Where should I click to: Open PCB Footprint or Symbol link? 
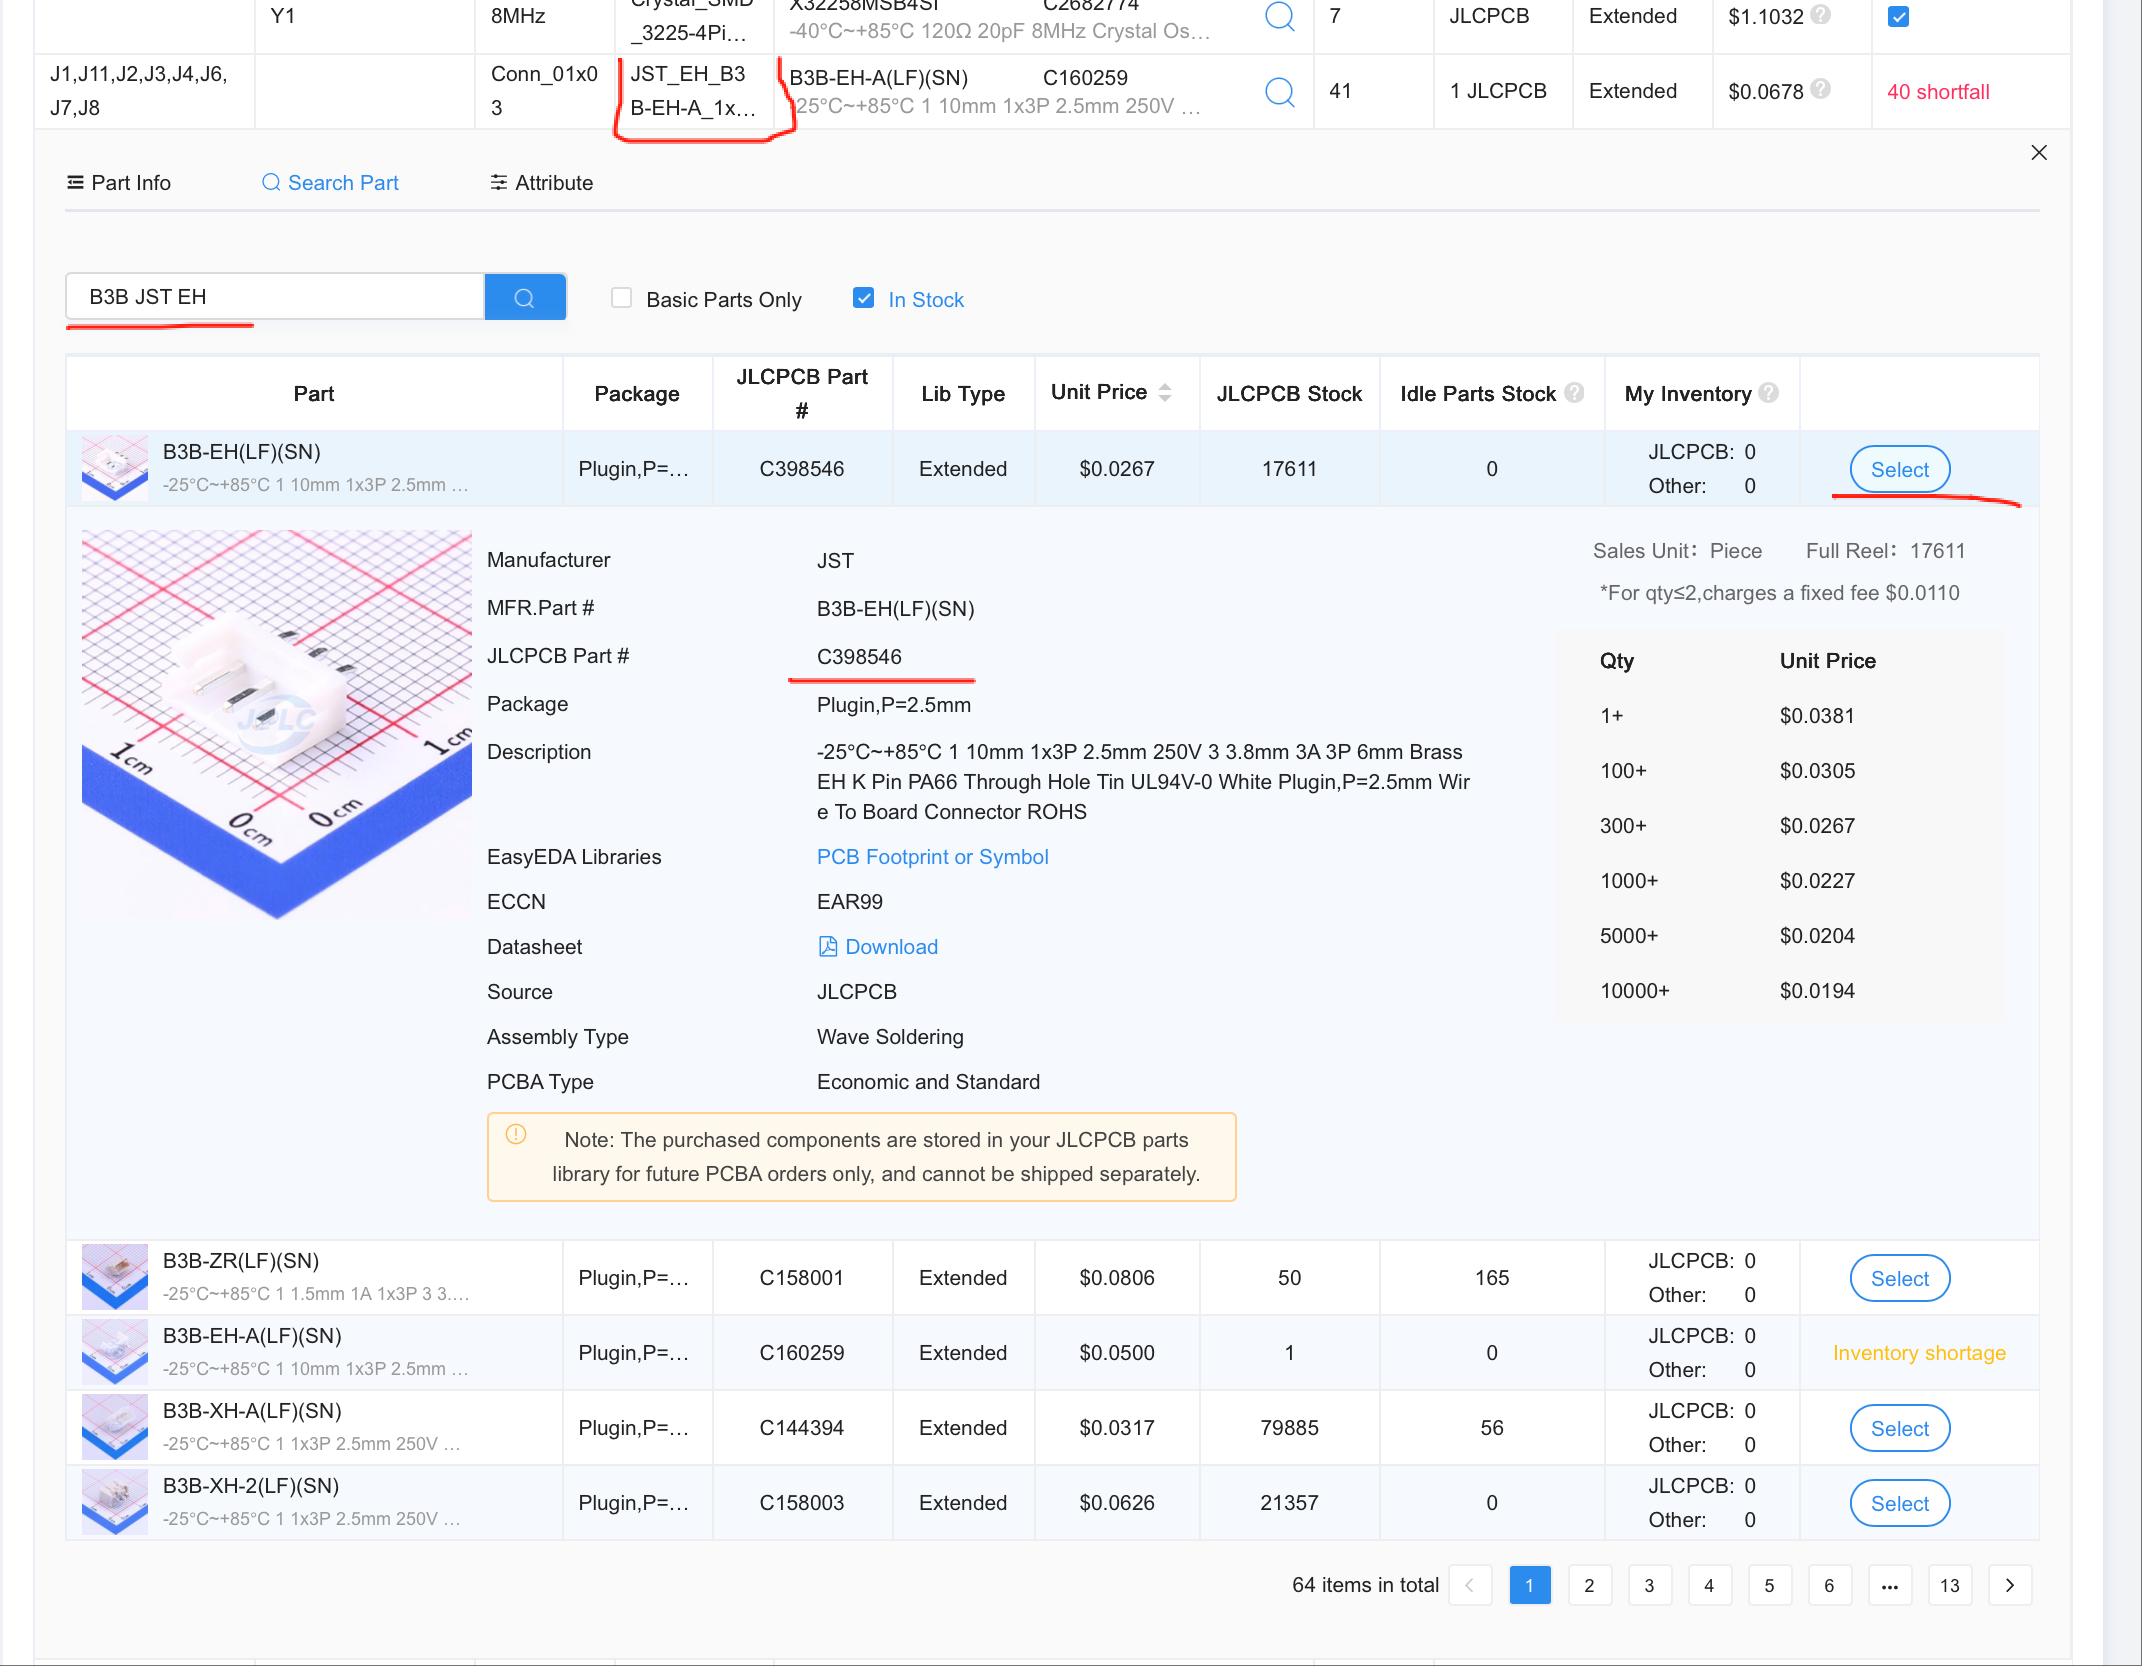click(x=932, y=857)
